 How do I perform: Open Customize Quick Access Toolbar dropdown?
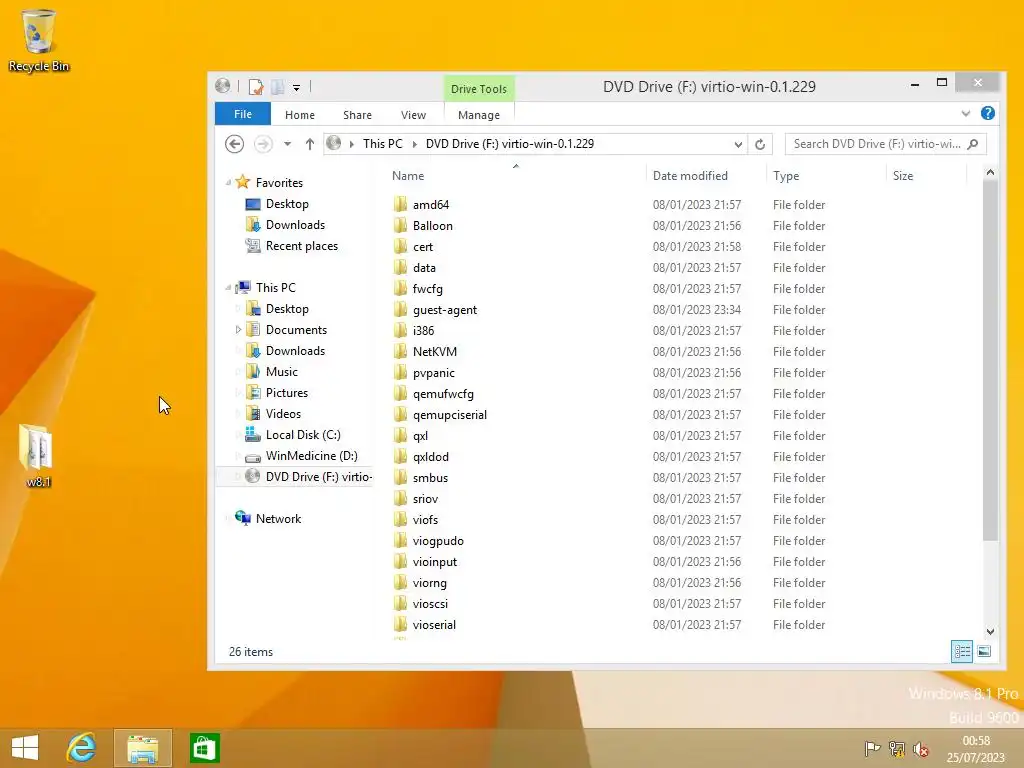coord(296,87)
